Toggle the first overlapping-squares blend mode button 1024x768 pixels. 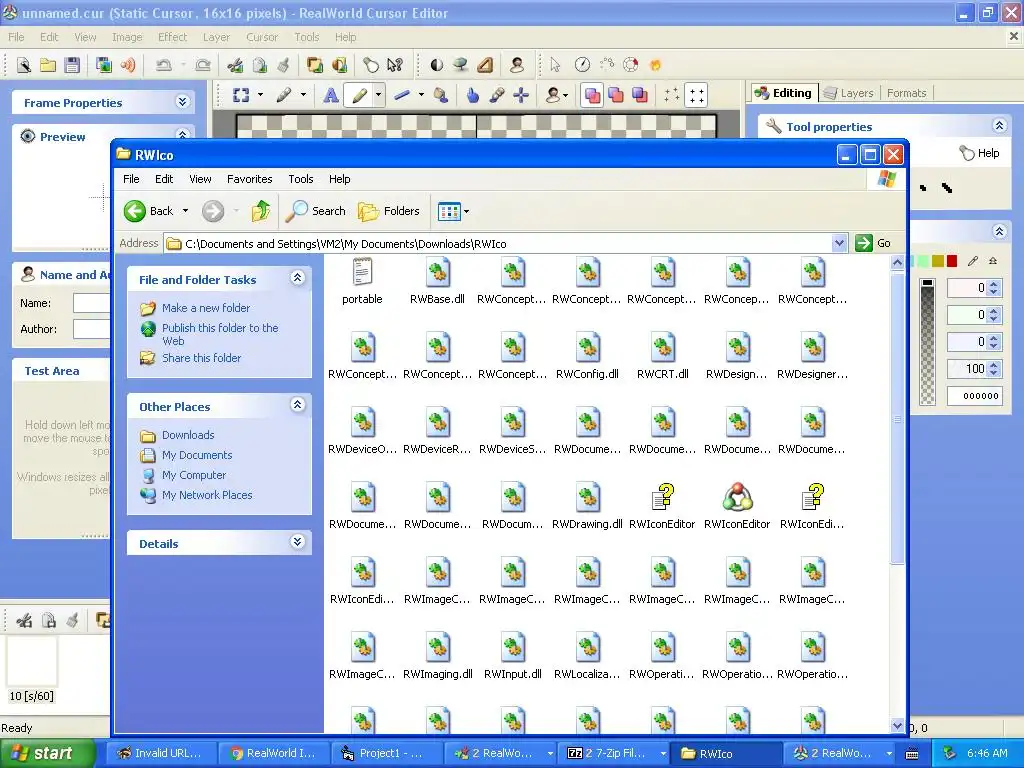[592, 95]
